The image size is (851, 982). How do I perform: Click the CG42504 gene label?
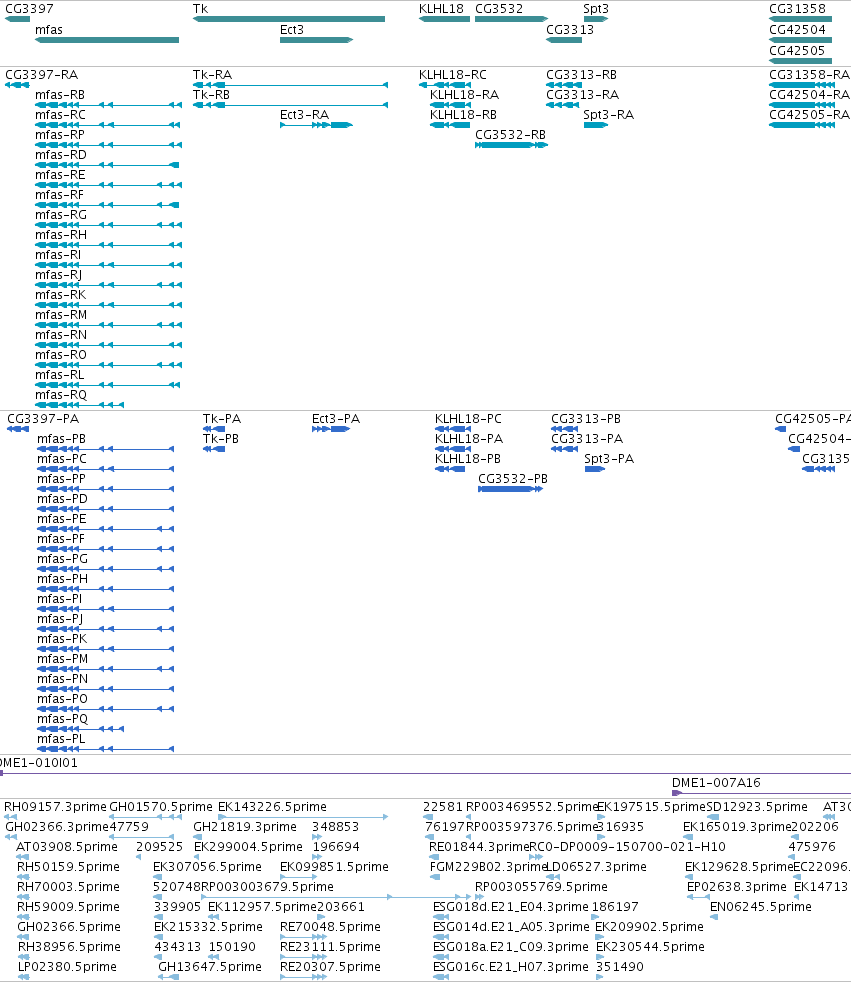click(797, 29)
